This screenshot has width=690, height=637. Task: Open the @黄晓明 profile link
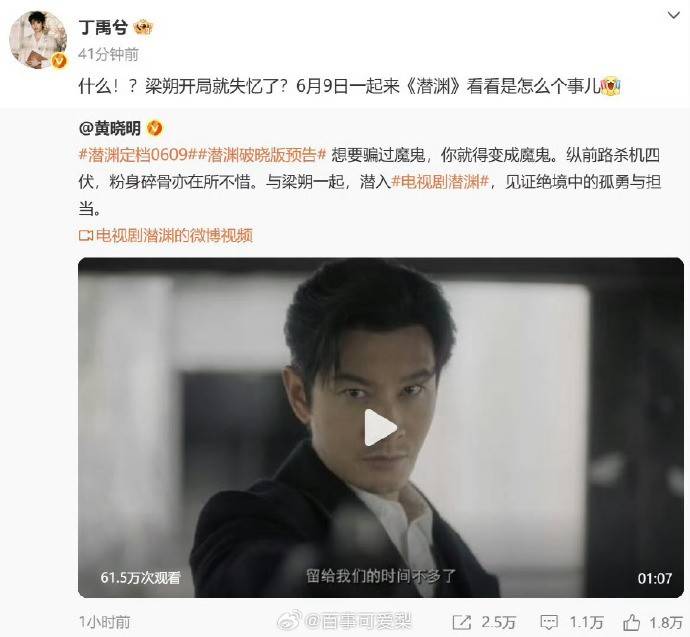[x=110, y=128]
